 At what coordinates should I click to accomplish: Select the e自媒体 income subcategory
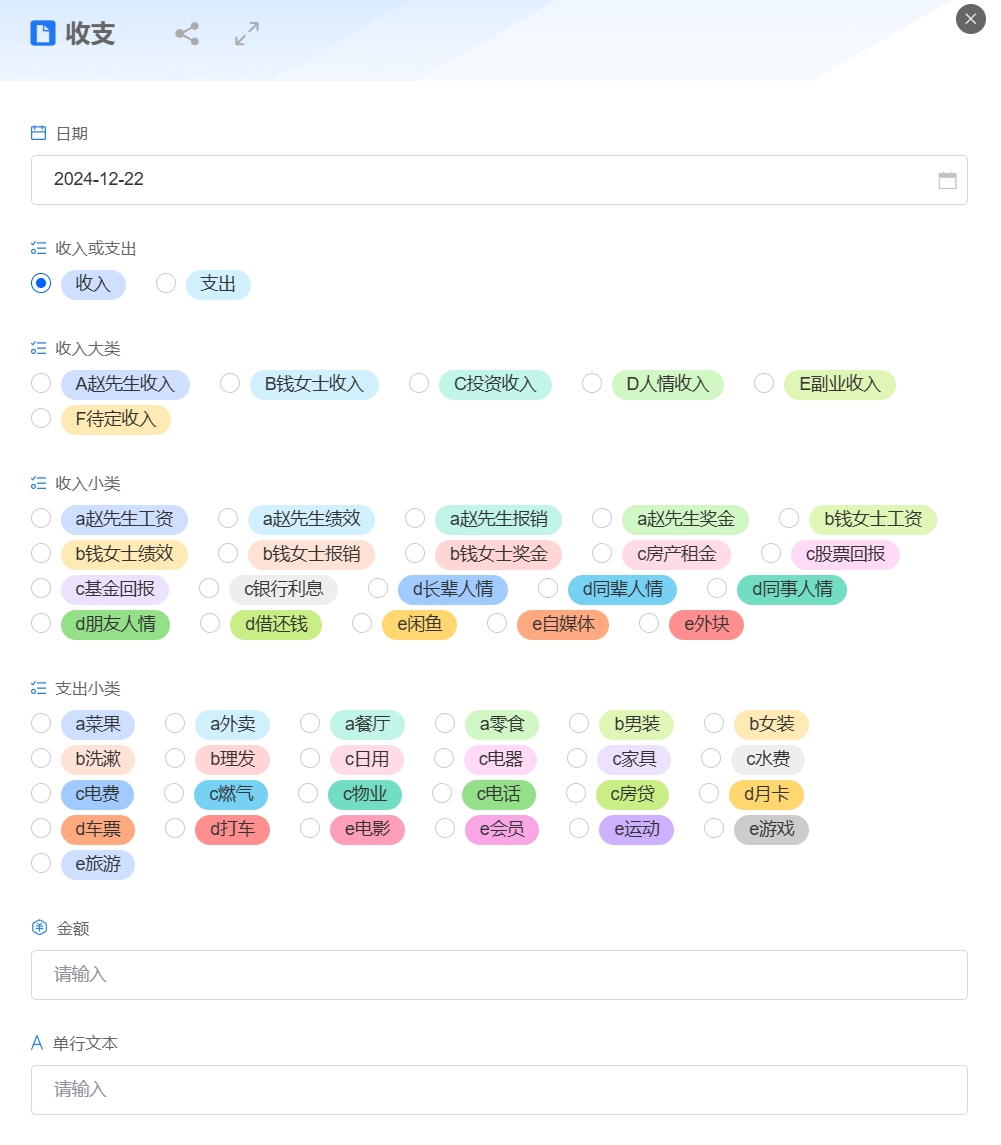[x=497, y=624]
